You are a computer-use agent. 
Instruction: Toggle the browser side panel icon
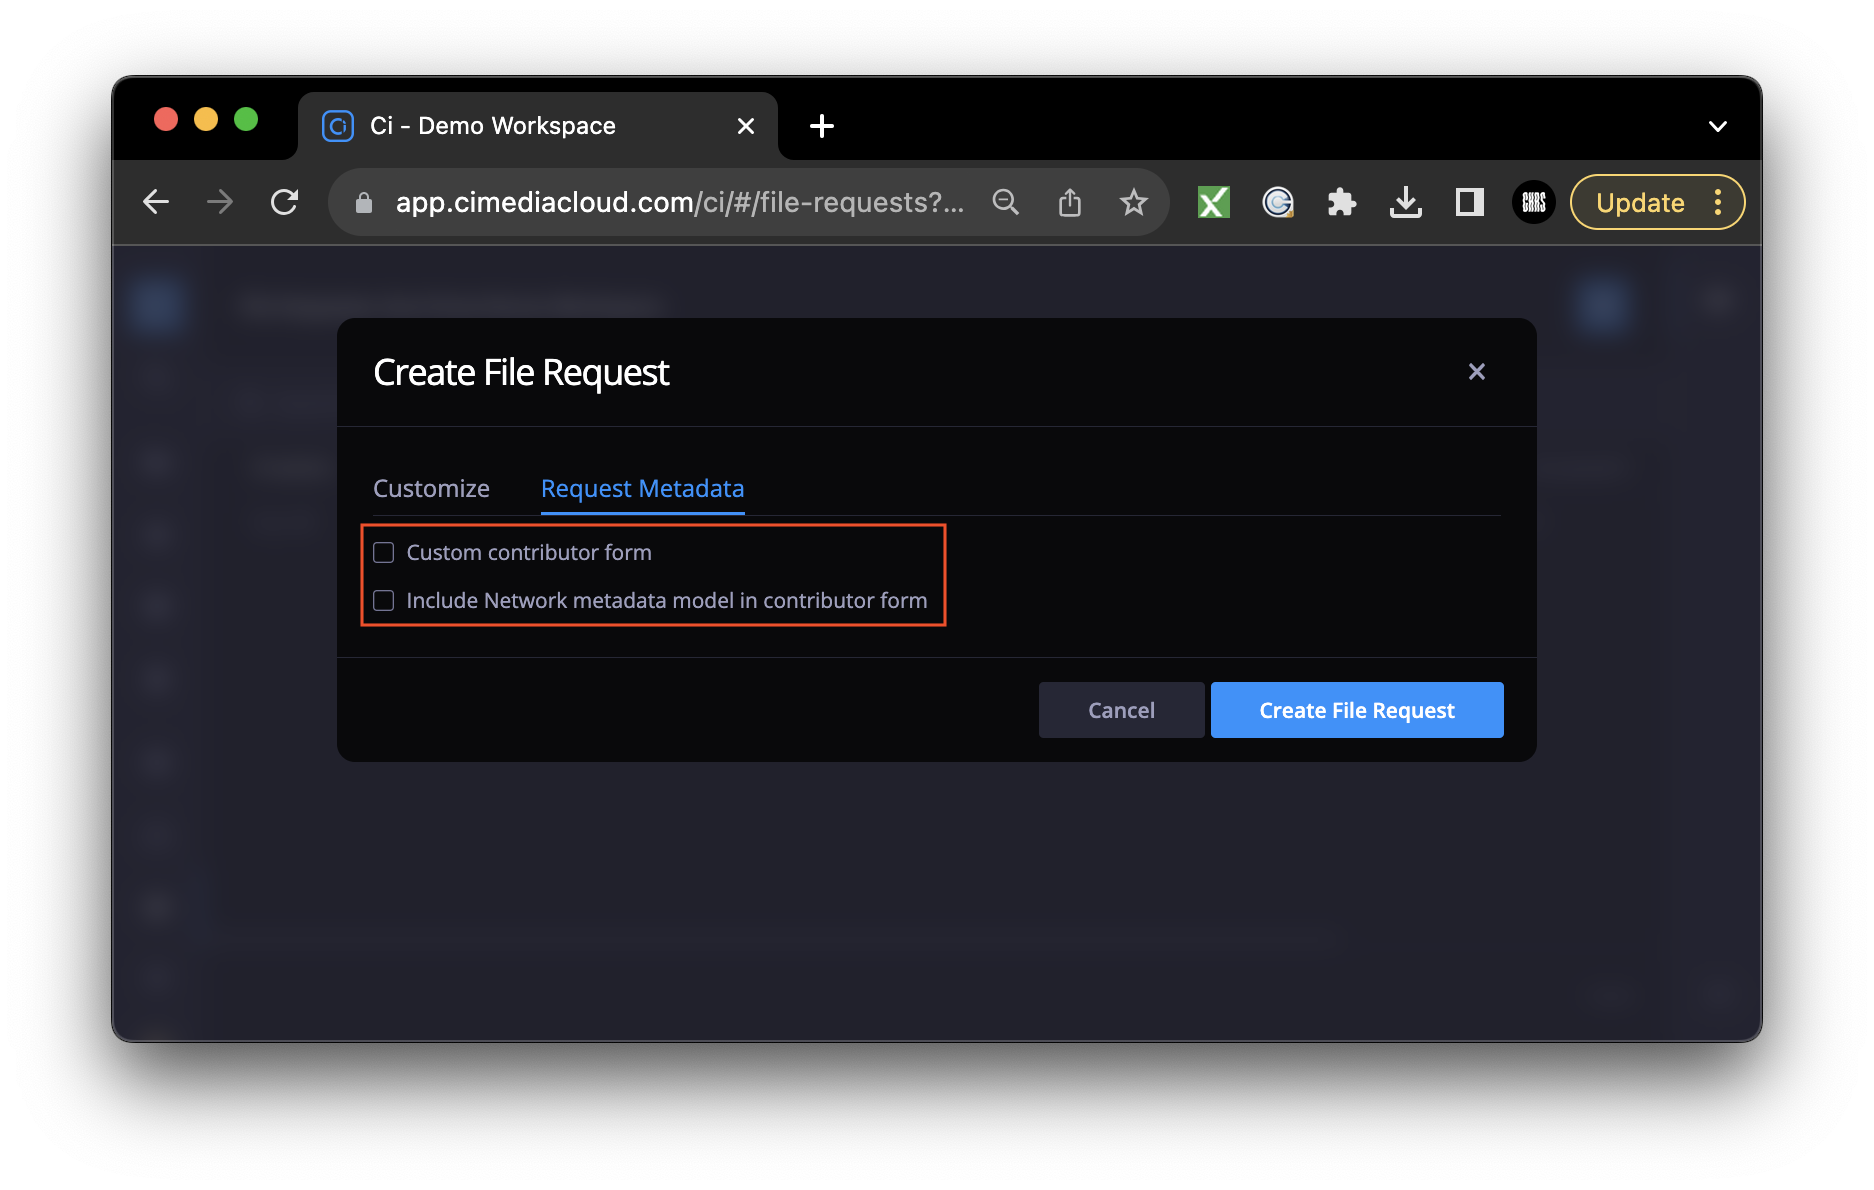[1469, 202]
